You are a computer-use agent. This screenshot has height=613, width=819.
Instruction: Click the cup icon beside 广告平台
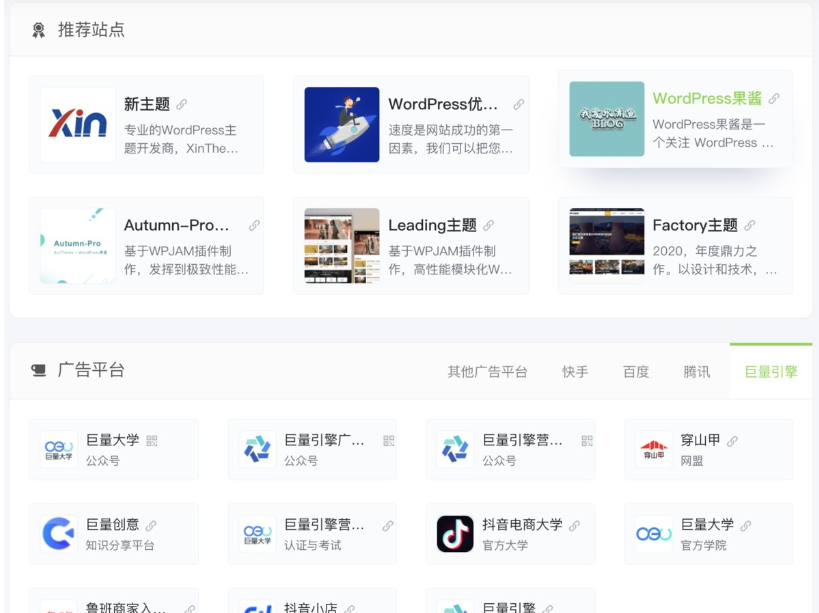(x=39, y=371)
